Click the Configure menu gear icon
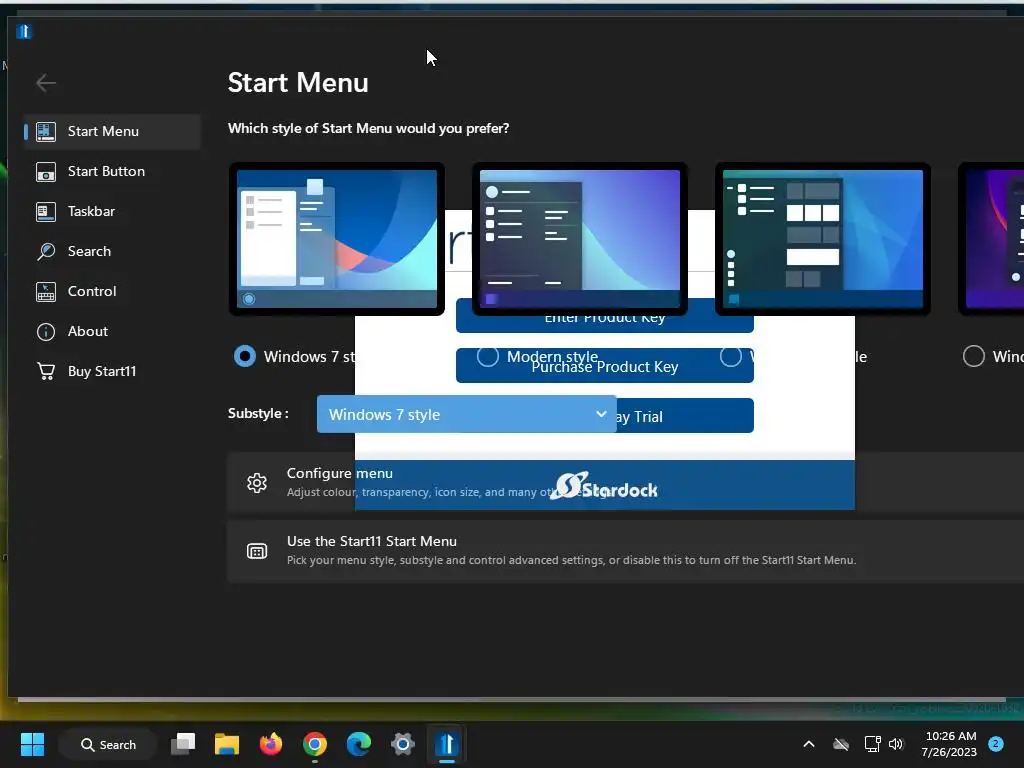Viewport: 1024px width, 768px height. coord(257,483)
